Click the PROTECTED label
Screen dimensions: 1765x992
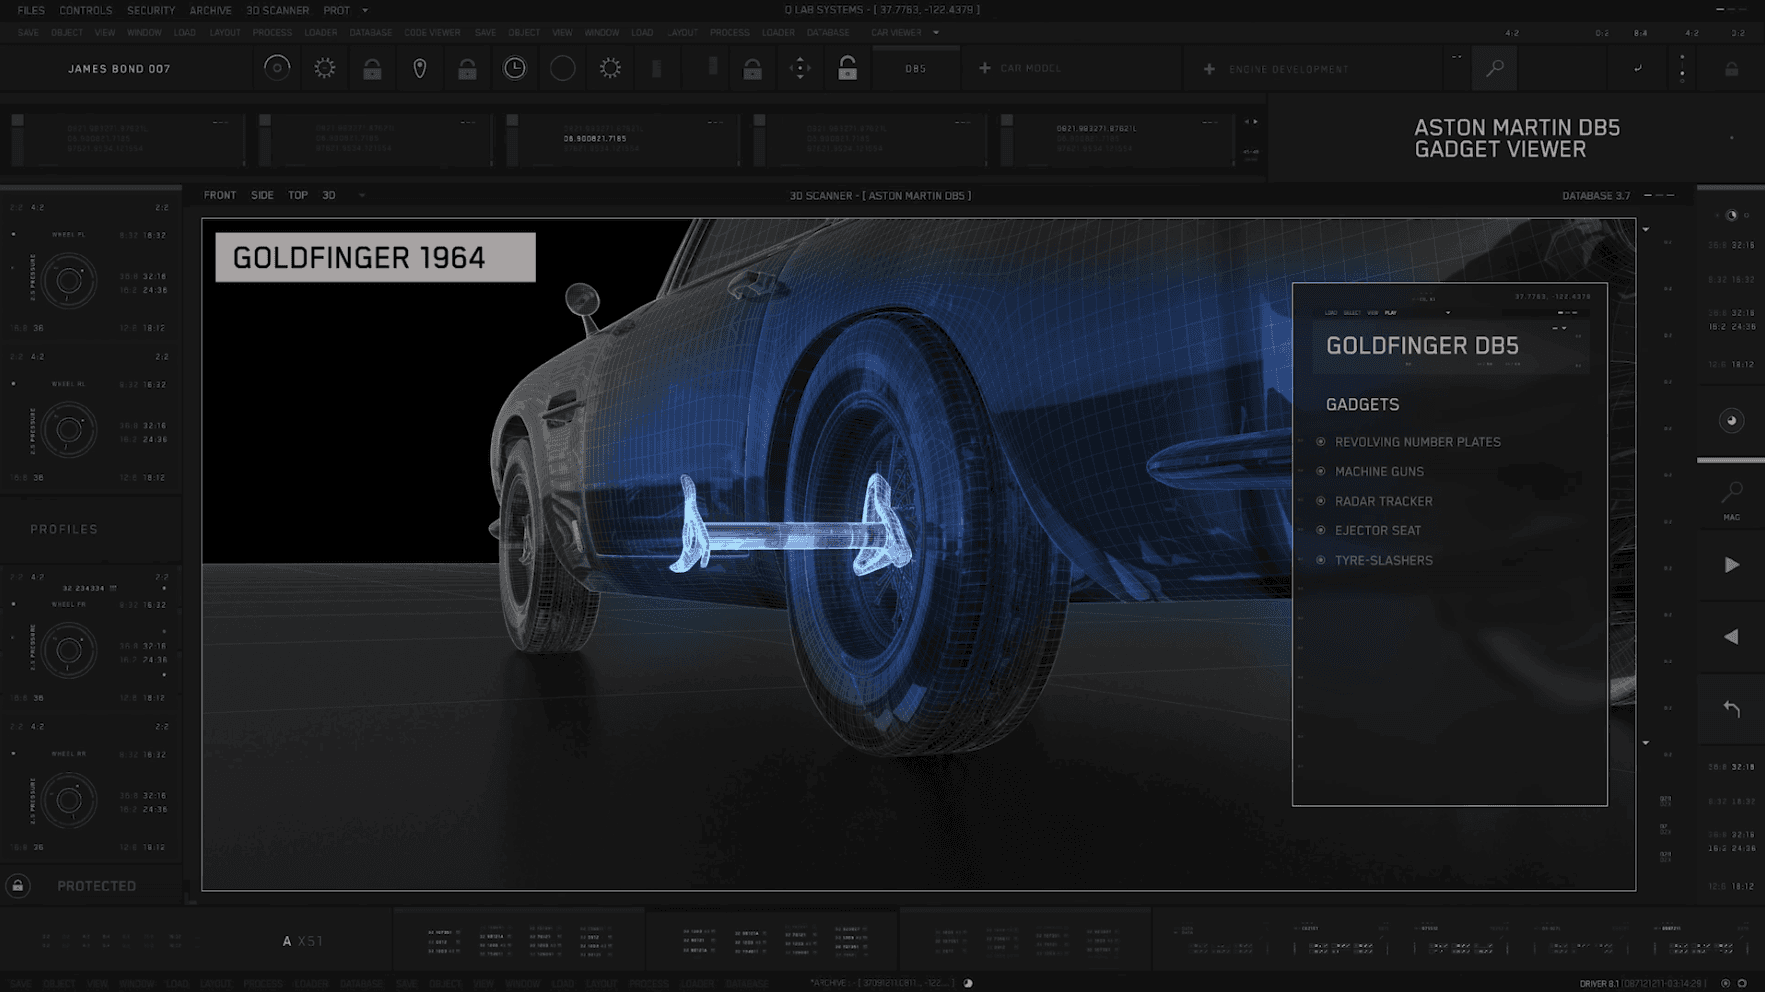97,886
